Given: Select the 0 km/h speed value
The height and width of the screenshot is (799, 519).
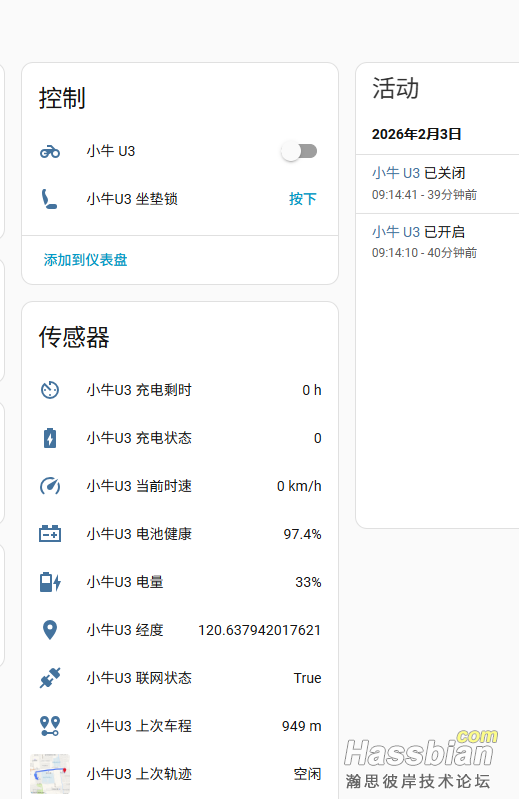Looking at the screenshot, I should (x=299, y=487).
